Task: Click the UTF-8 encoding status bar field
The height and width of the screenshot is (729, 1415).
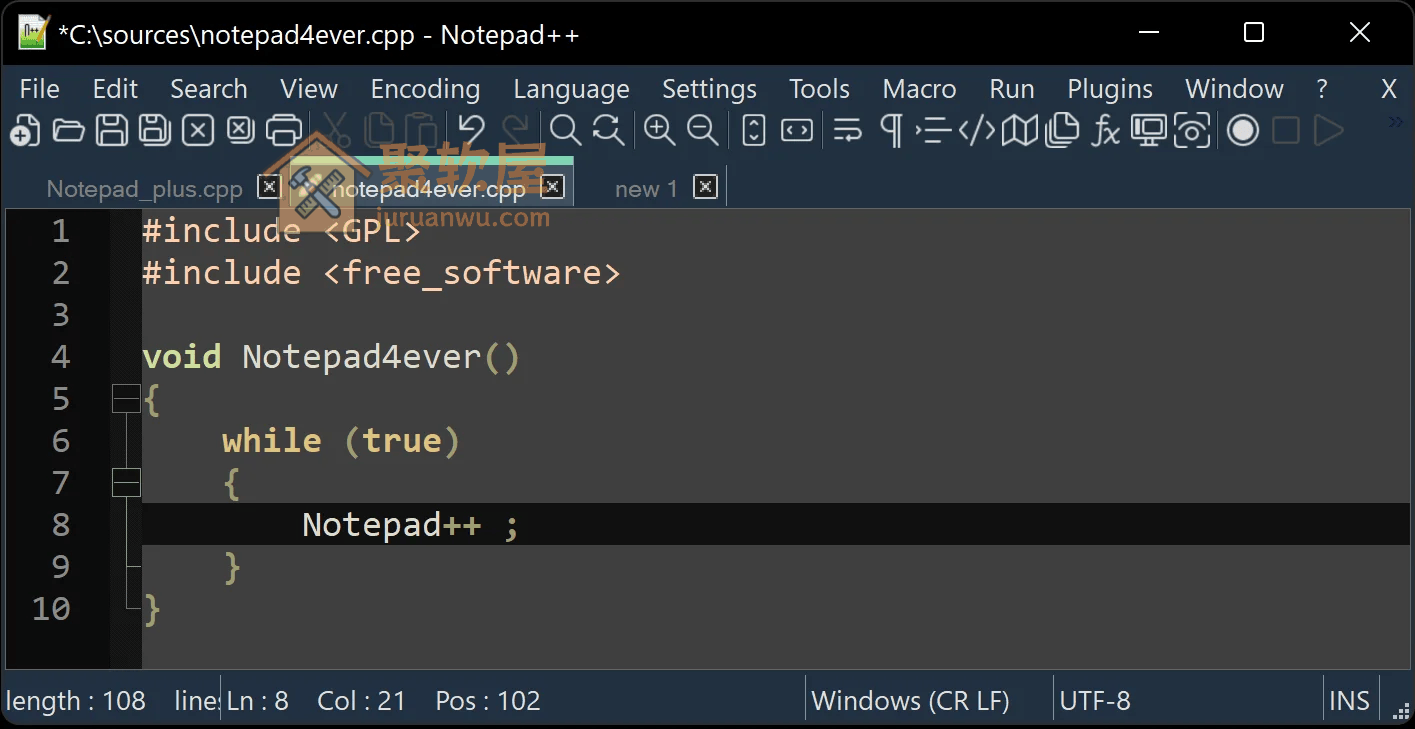Action: [1095, 700]
